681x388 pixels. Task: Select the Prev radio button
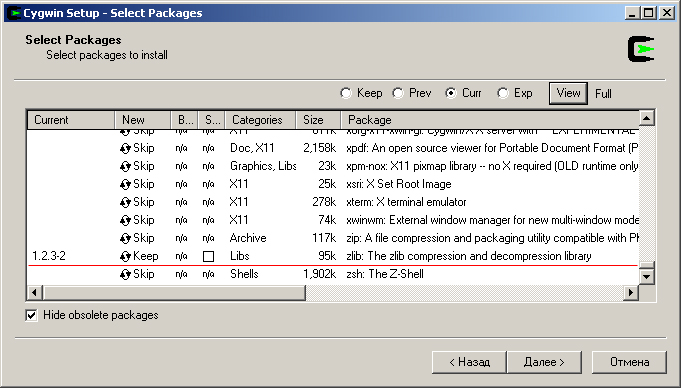click(398, 93)
